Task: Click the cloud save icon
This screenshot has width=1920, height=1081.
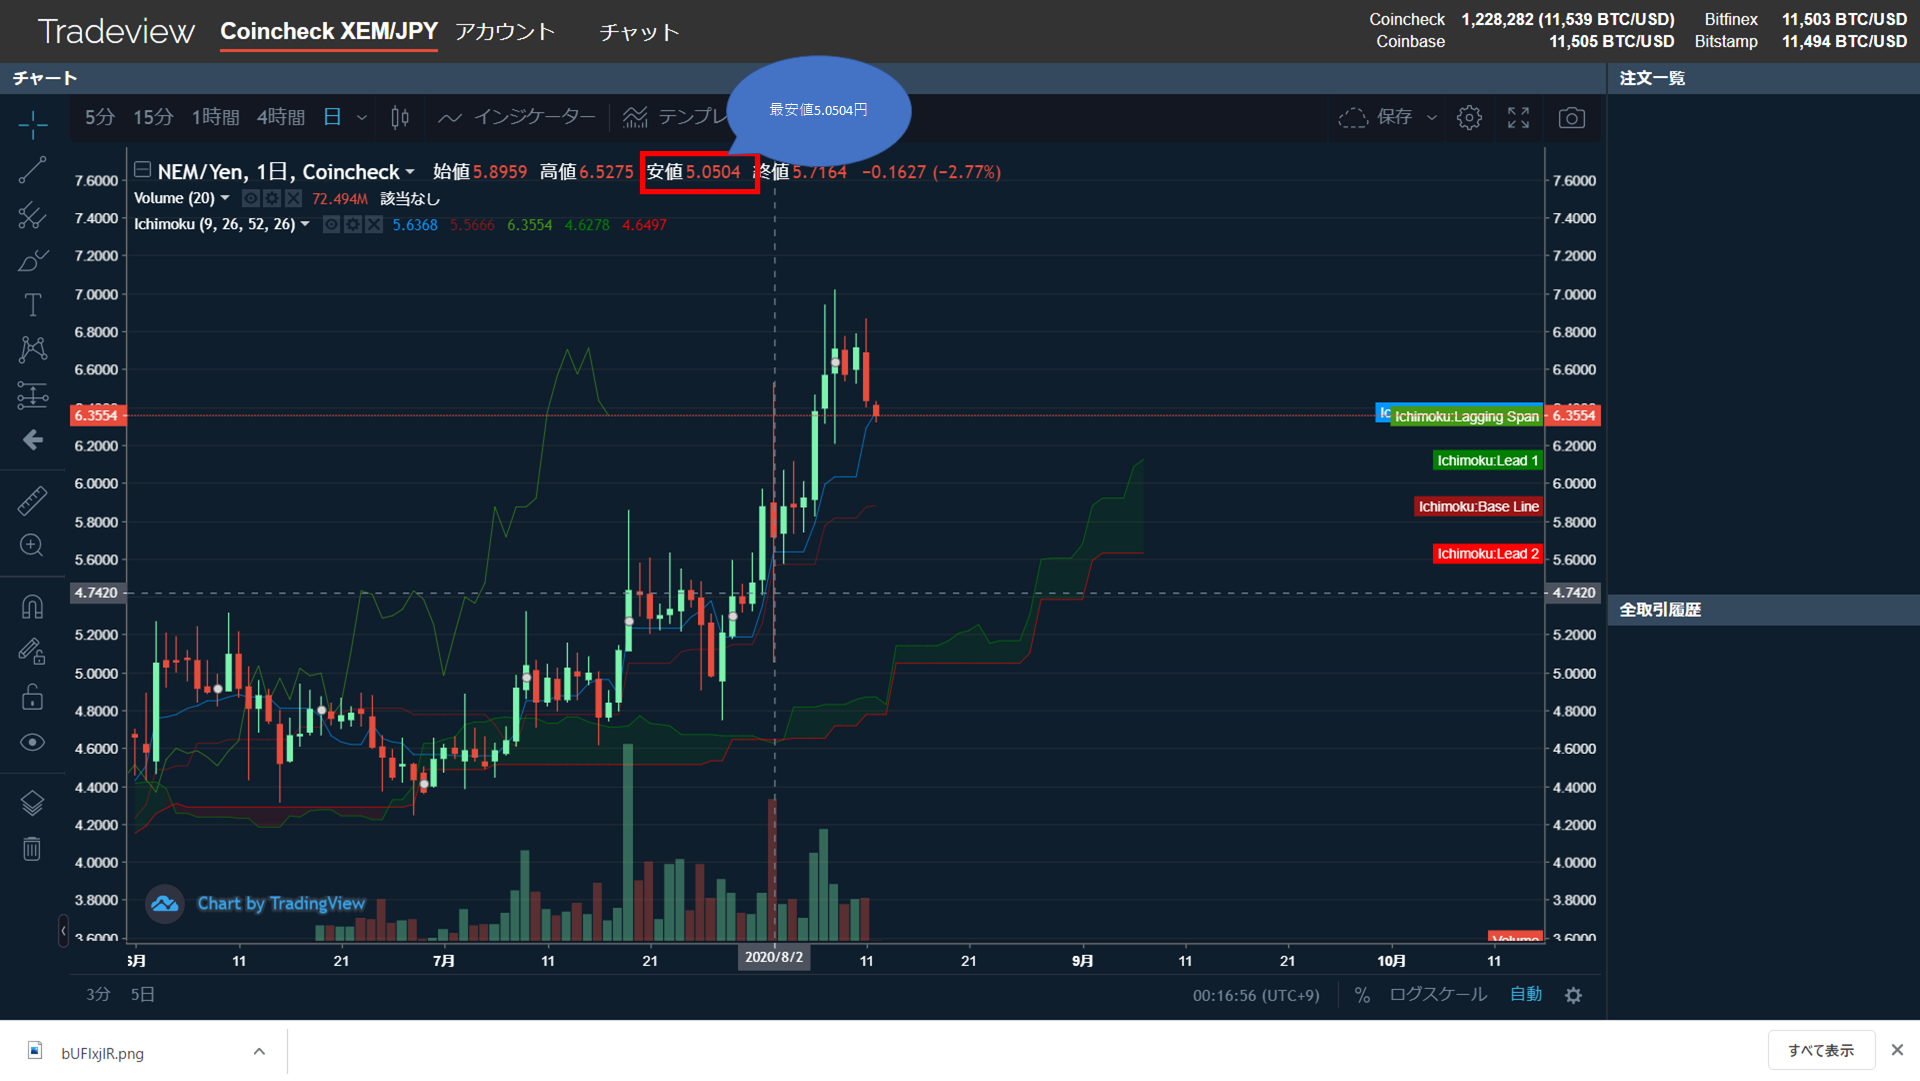Action: click(1352, 118)
